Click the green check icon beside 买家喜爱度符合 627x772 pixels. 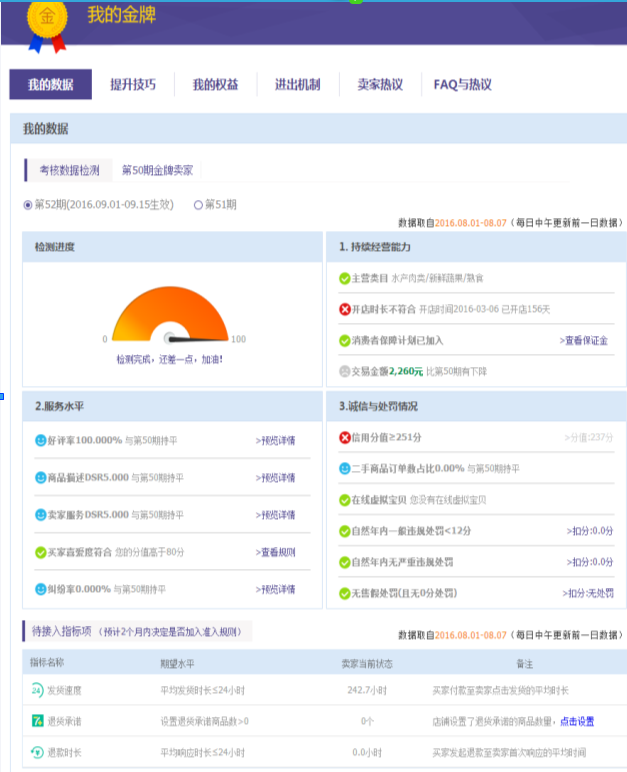[41, 552]
